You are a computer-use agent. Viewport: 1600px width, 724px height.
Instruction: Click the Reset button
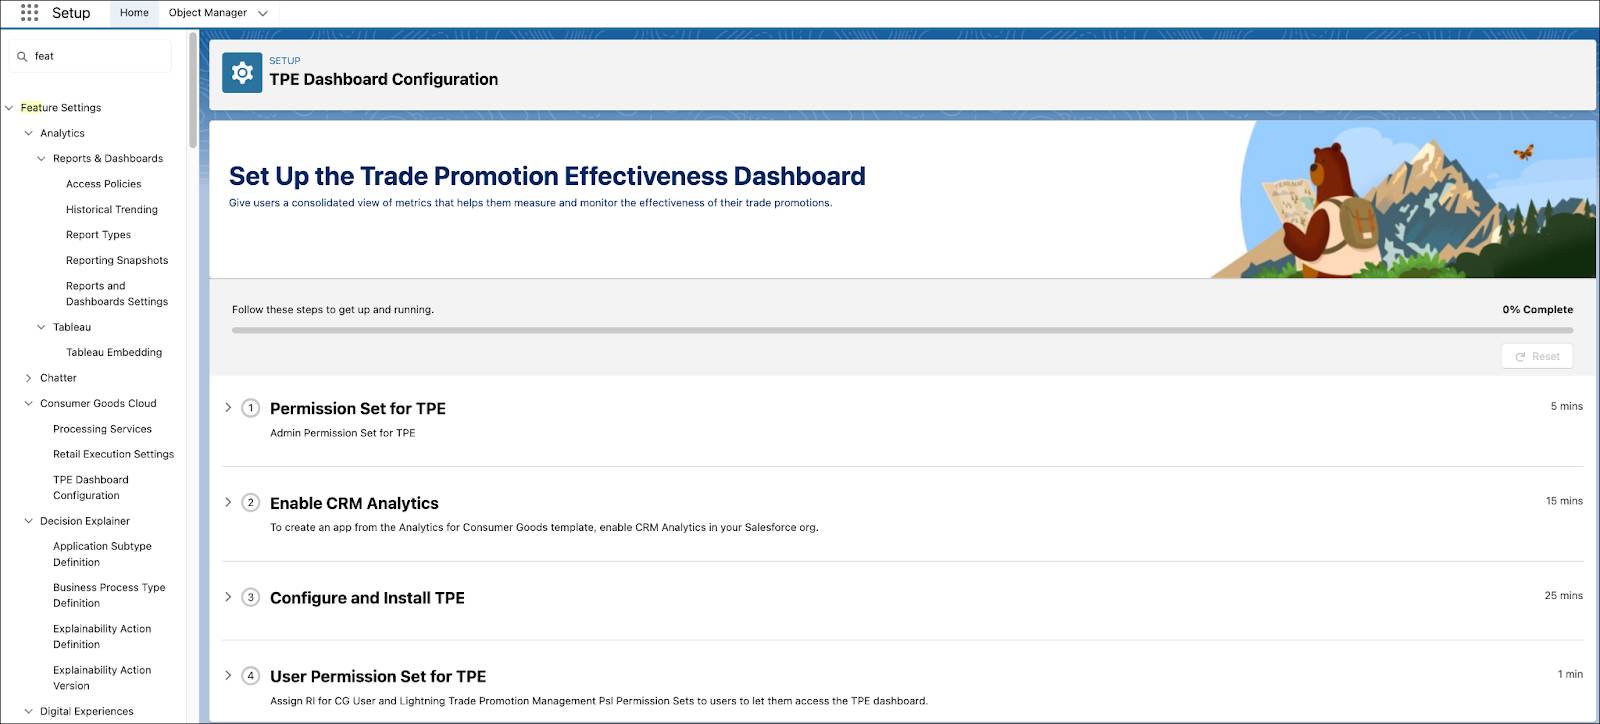tap(1537, 356)
